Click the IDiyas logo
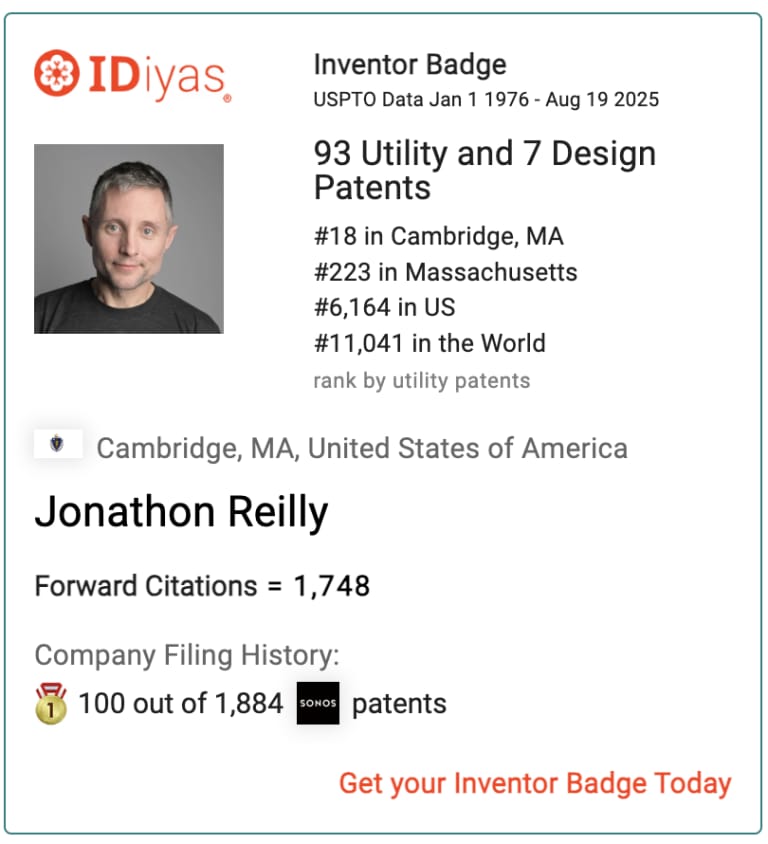This screenshot has width=768, height=844. click(x=133, y=75)
